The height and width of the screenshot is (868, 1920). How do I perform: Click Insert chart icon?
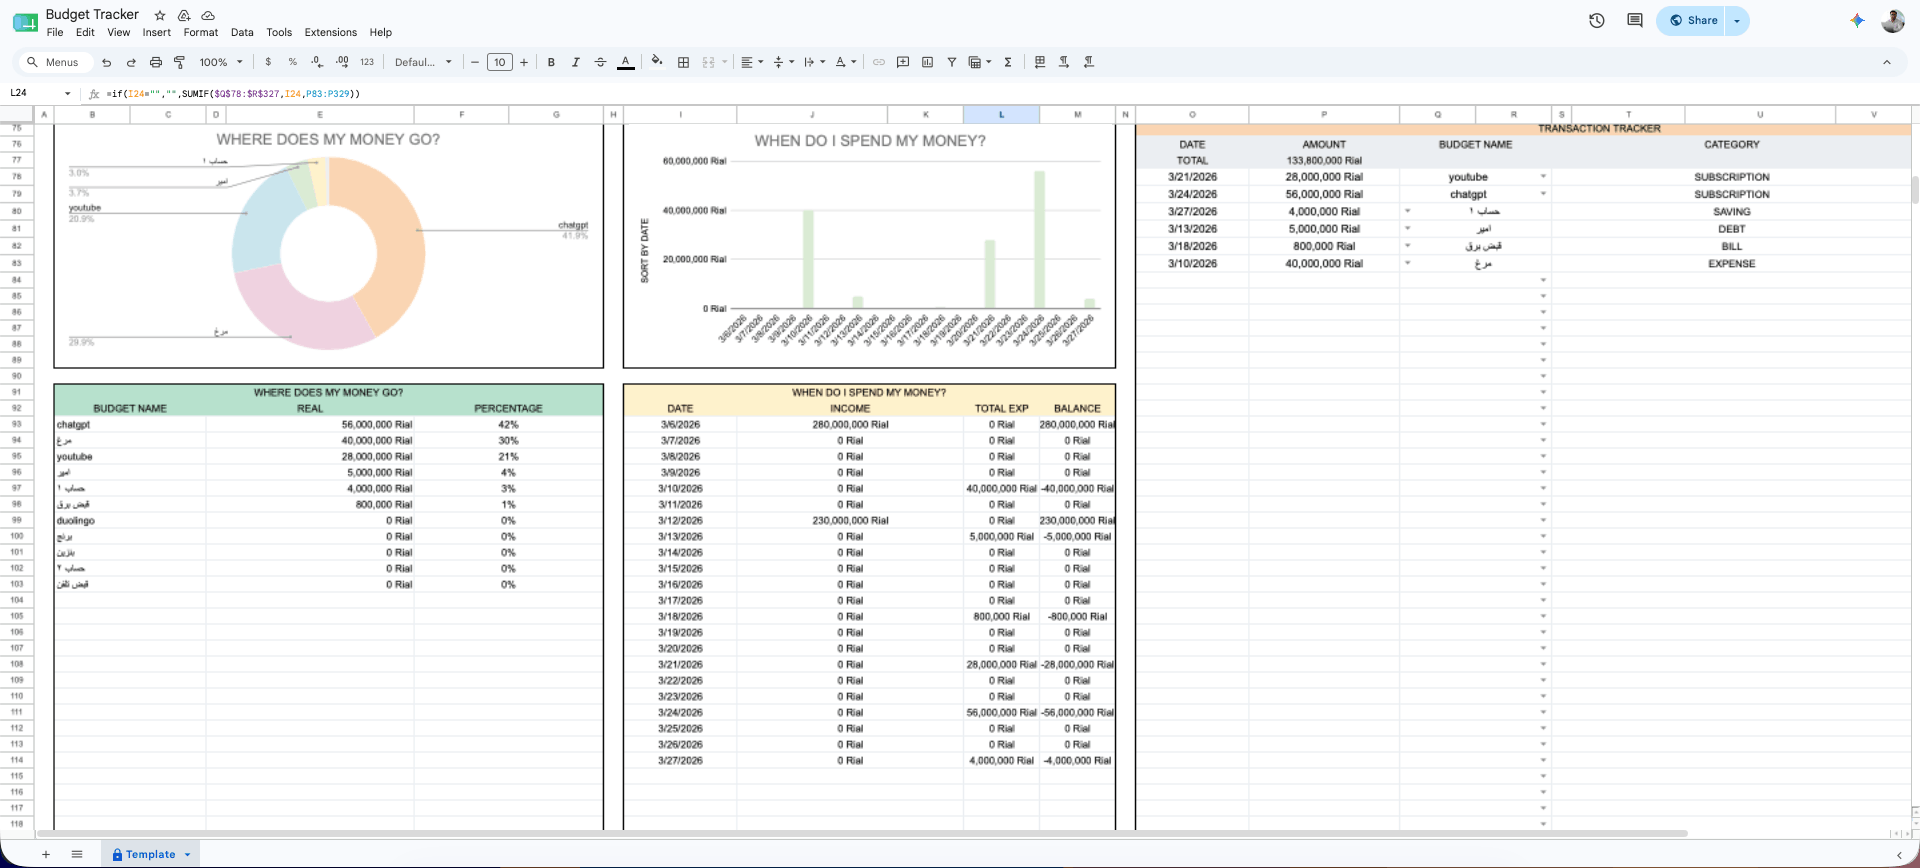(927, 62)
